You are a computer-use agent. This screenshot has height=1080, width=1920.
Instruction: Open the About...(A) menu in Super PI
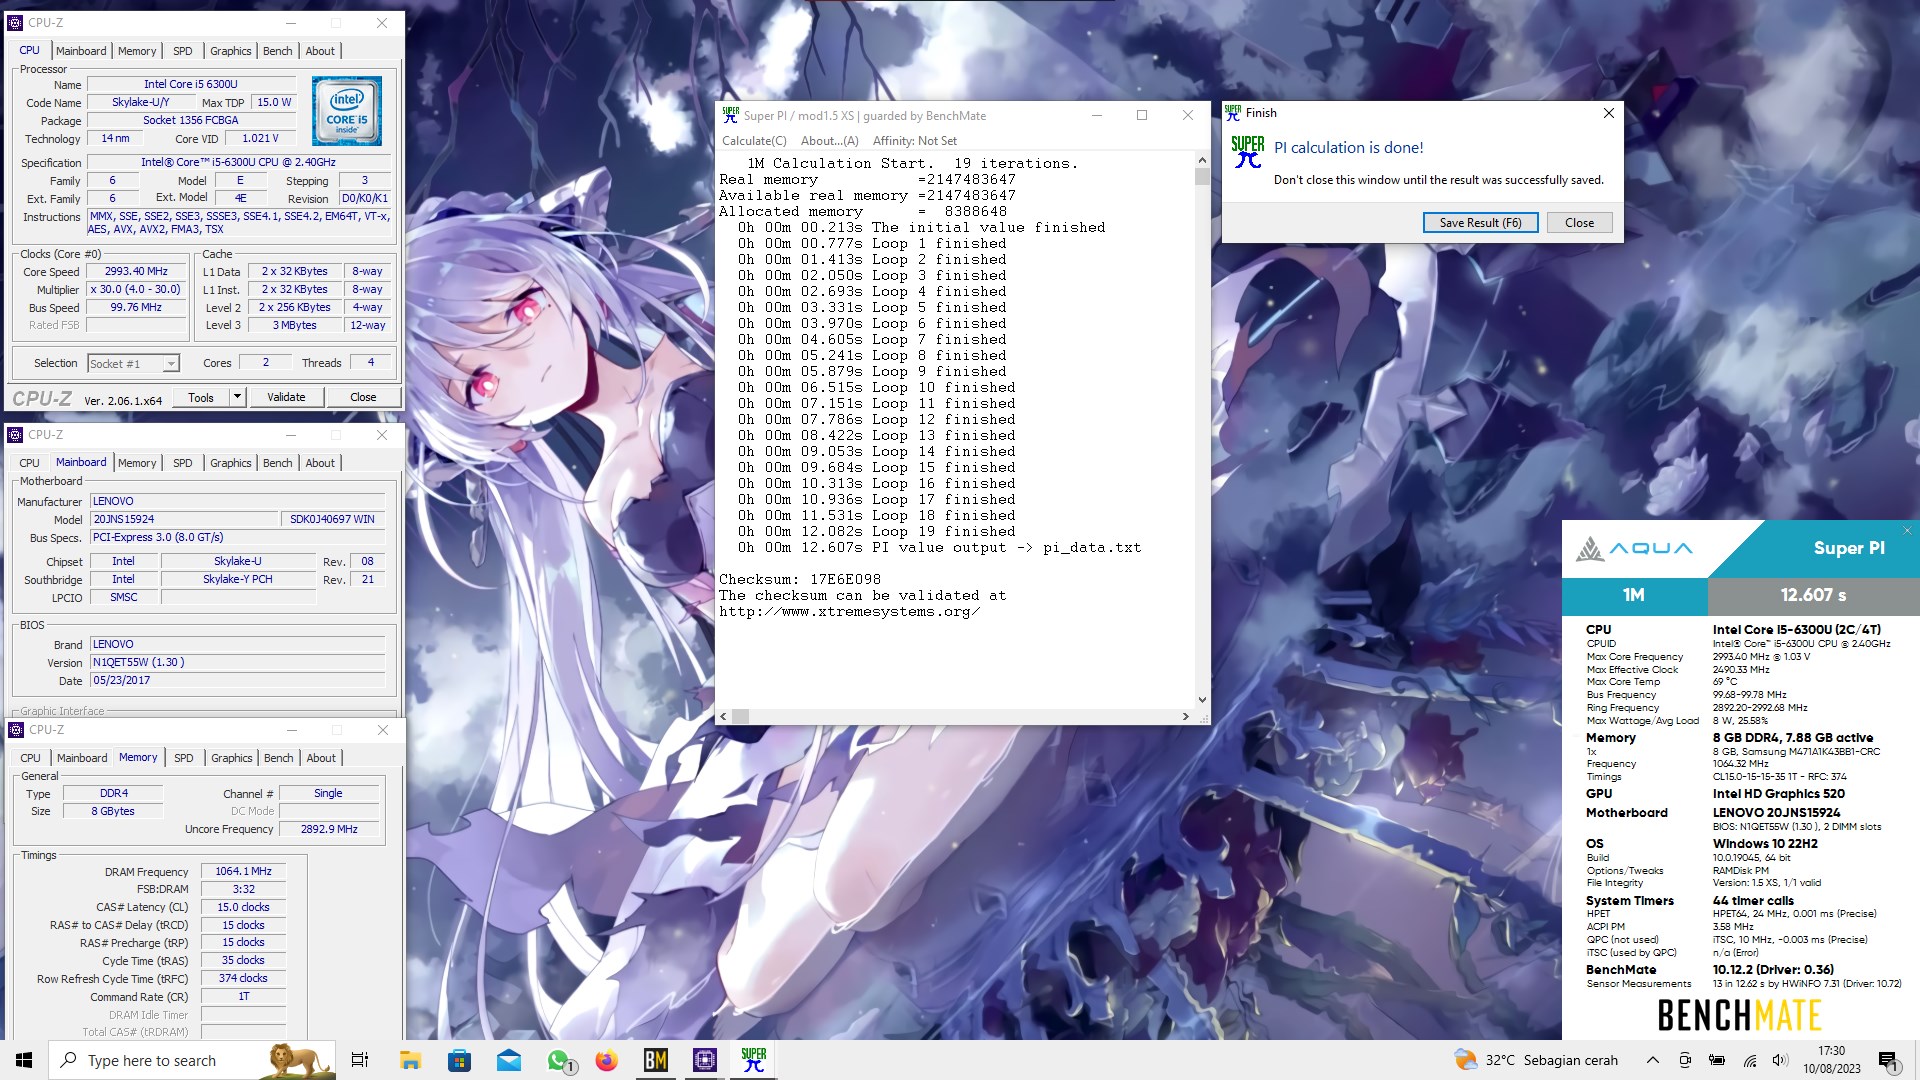click(x=829, y=141)
